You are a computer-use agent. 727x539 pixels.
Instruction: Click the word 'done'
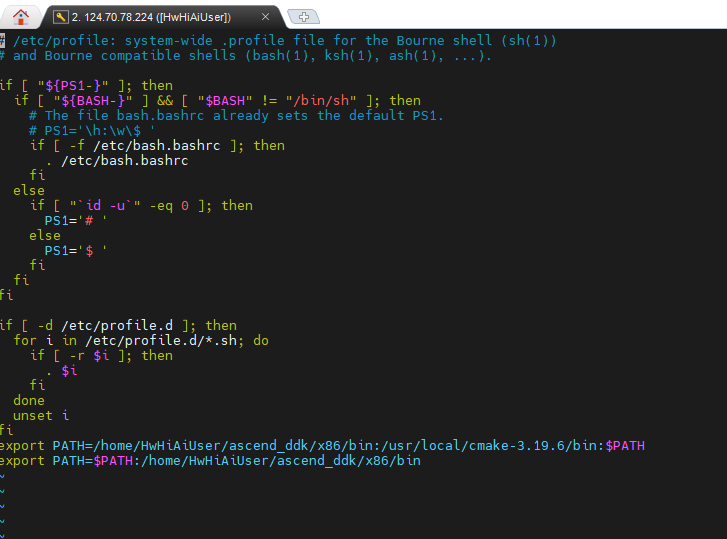coord(29,400)
